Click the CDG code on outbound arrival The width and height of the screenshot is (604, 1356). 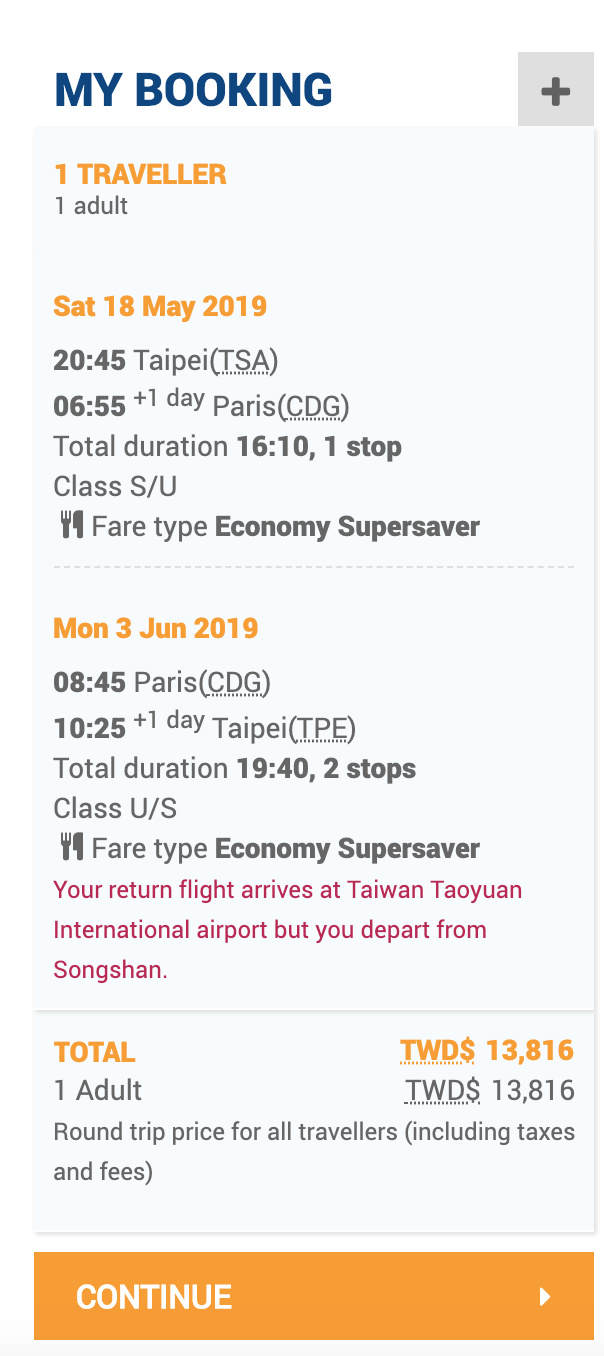(x=314, y=406)
